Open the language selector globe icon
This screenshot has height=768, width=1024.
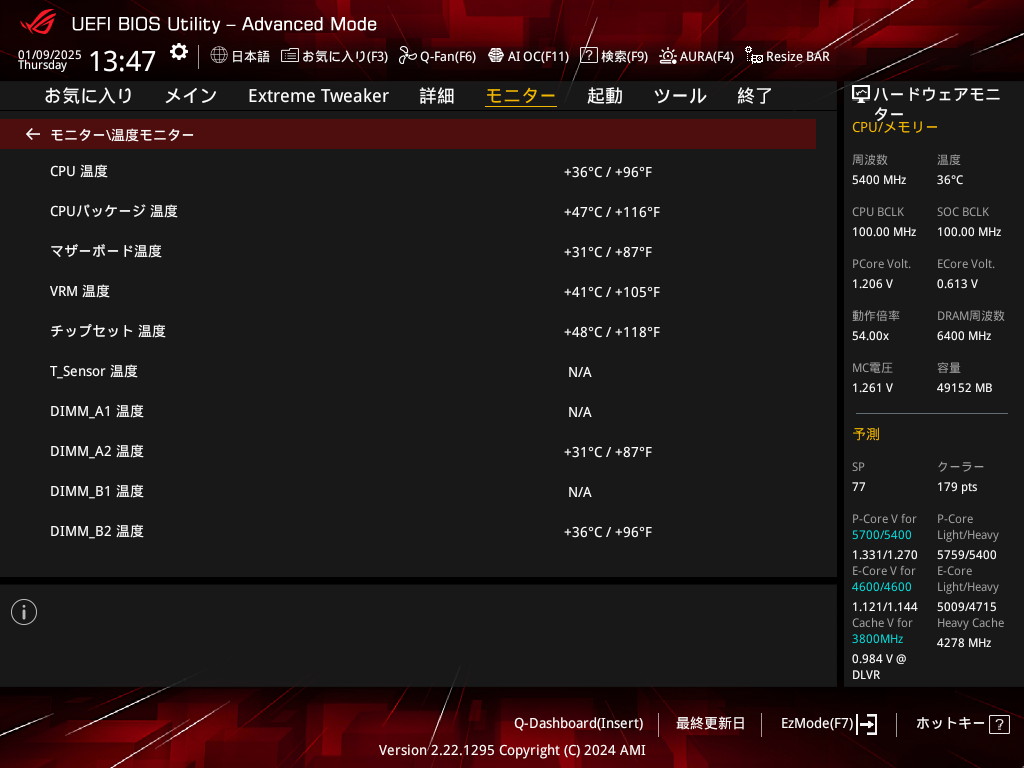[219, 56]
